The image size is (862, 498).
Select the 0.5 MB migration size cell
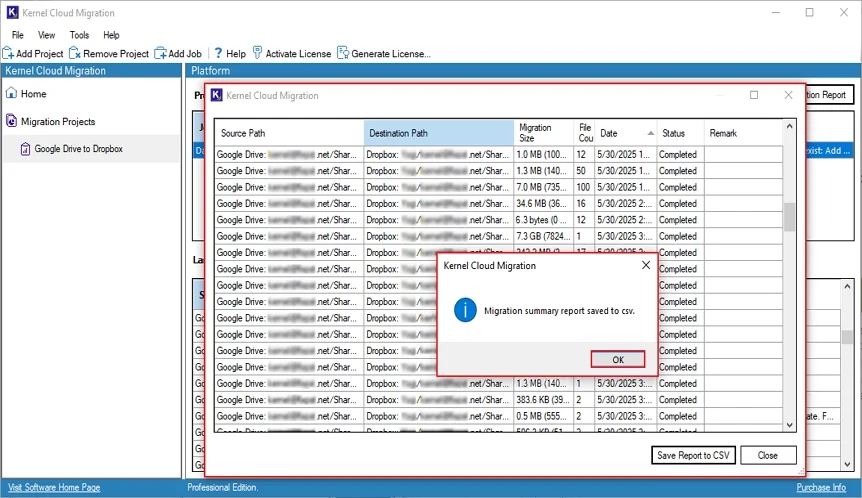pyautogui.click(x=543, y=416)
